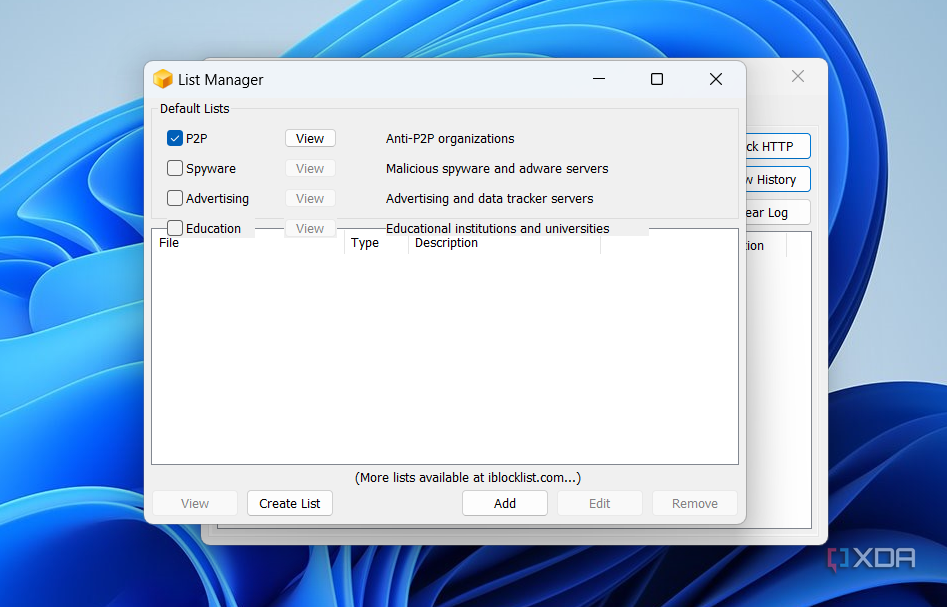Screen dimensions: 947x607
Task: Click the View button beside Create List
Action: click(194, 503)
